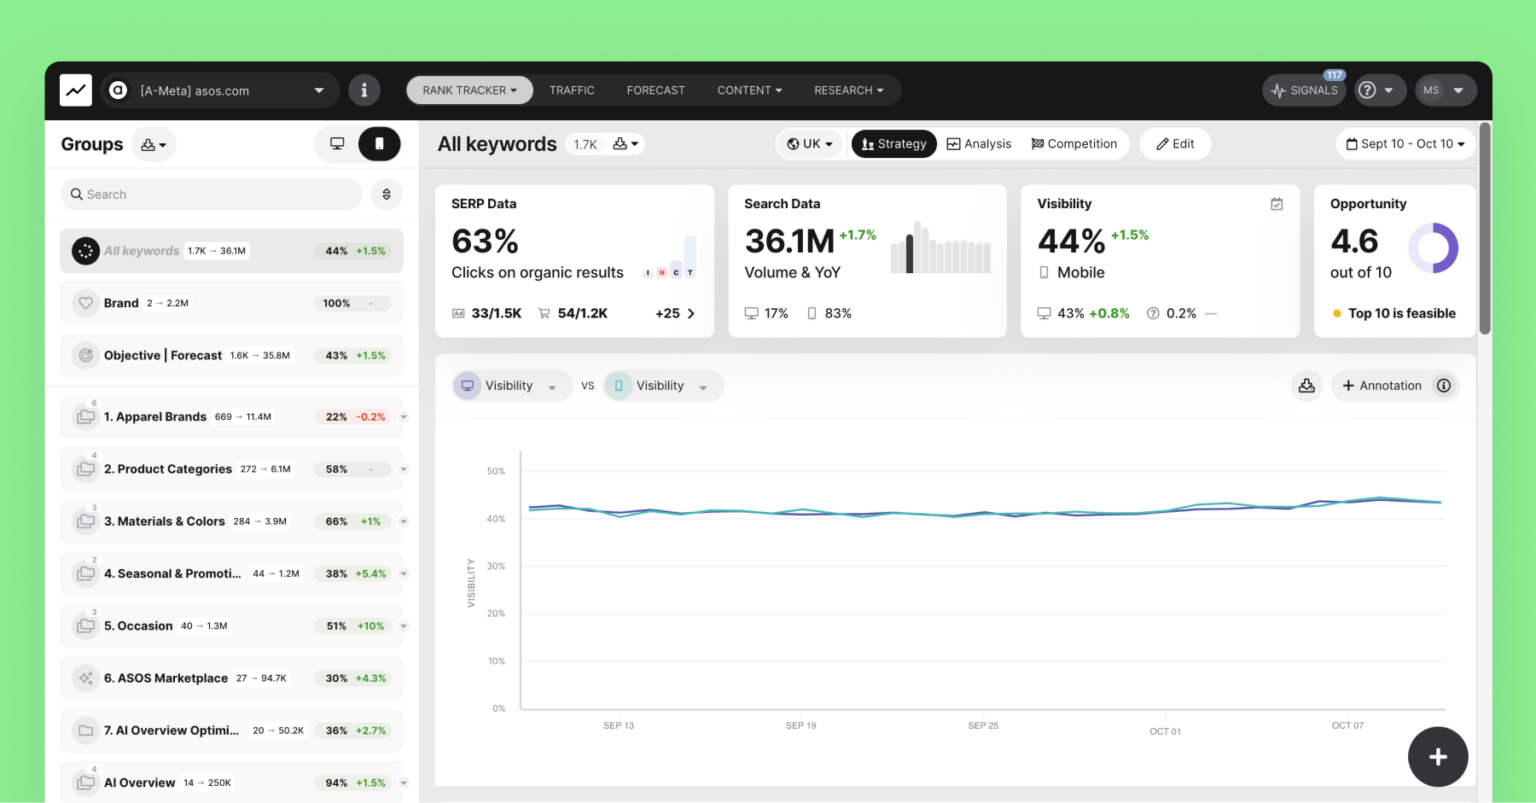
Task: Click the trend-line logo in the top bar
Action: [x=76, y=89]
